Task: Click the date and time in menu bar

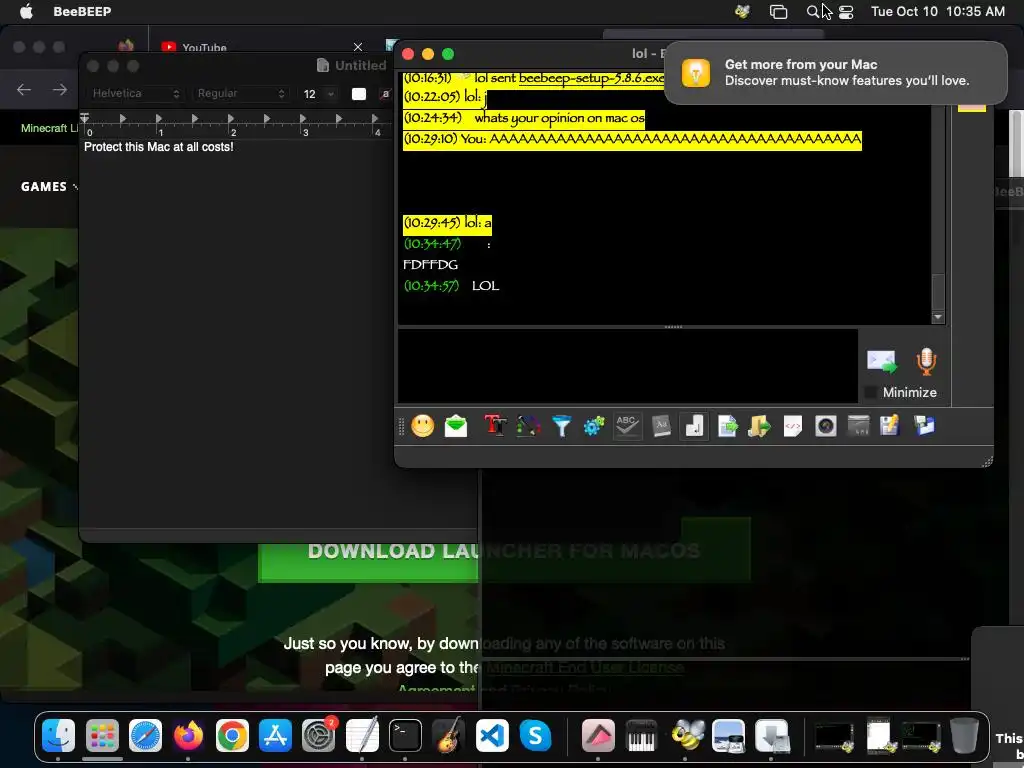Action: pos(938,11)
